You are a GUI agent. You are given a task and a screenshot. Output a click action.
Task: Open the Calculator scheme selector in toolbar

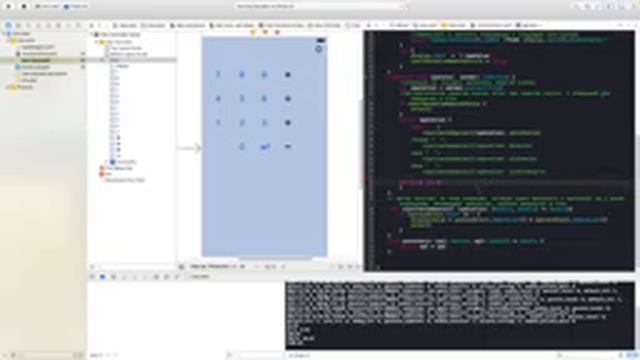click(47, 6)
